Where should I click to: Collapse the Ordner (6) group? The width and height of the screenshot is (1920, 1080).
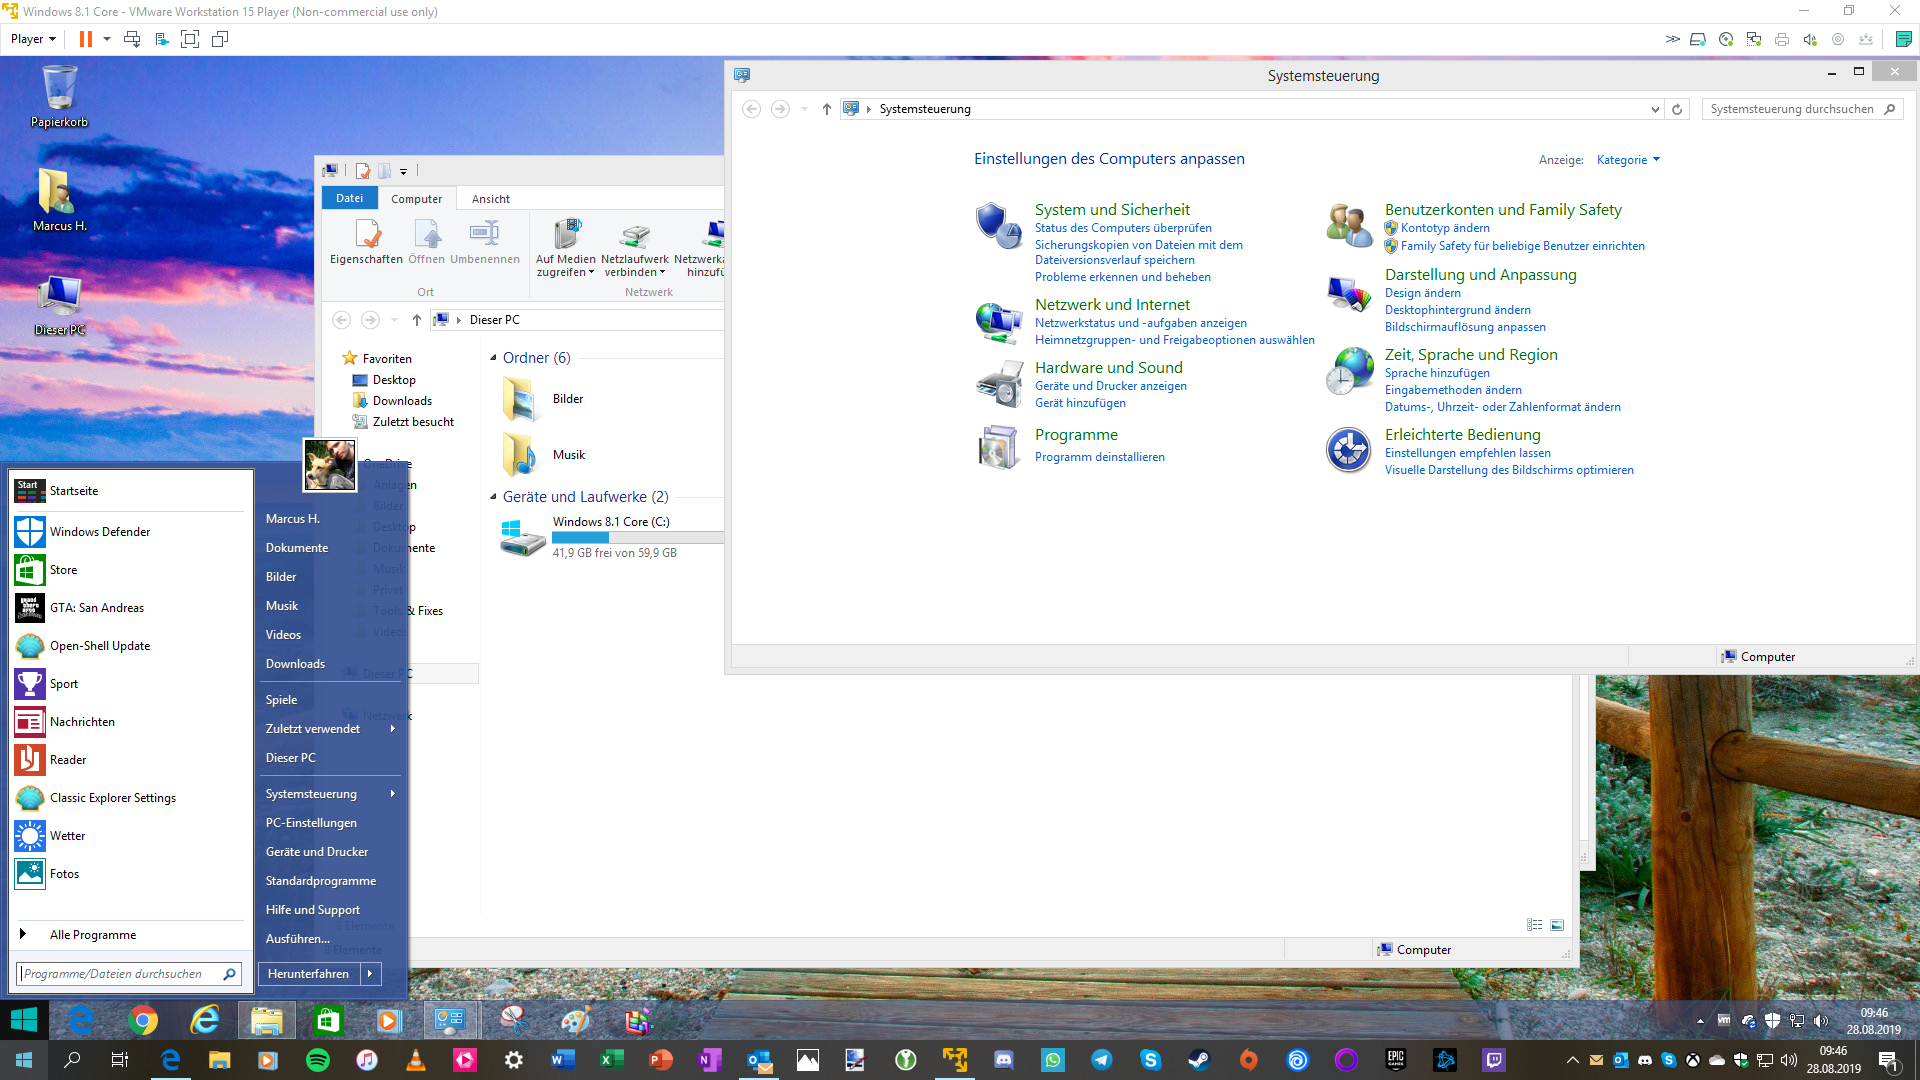coord(493,358)
